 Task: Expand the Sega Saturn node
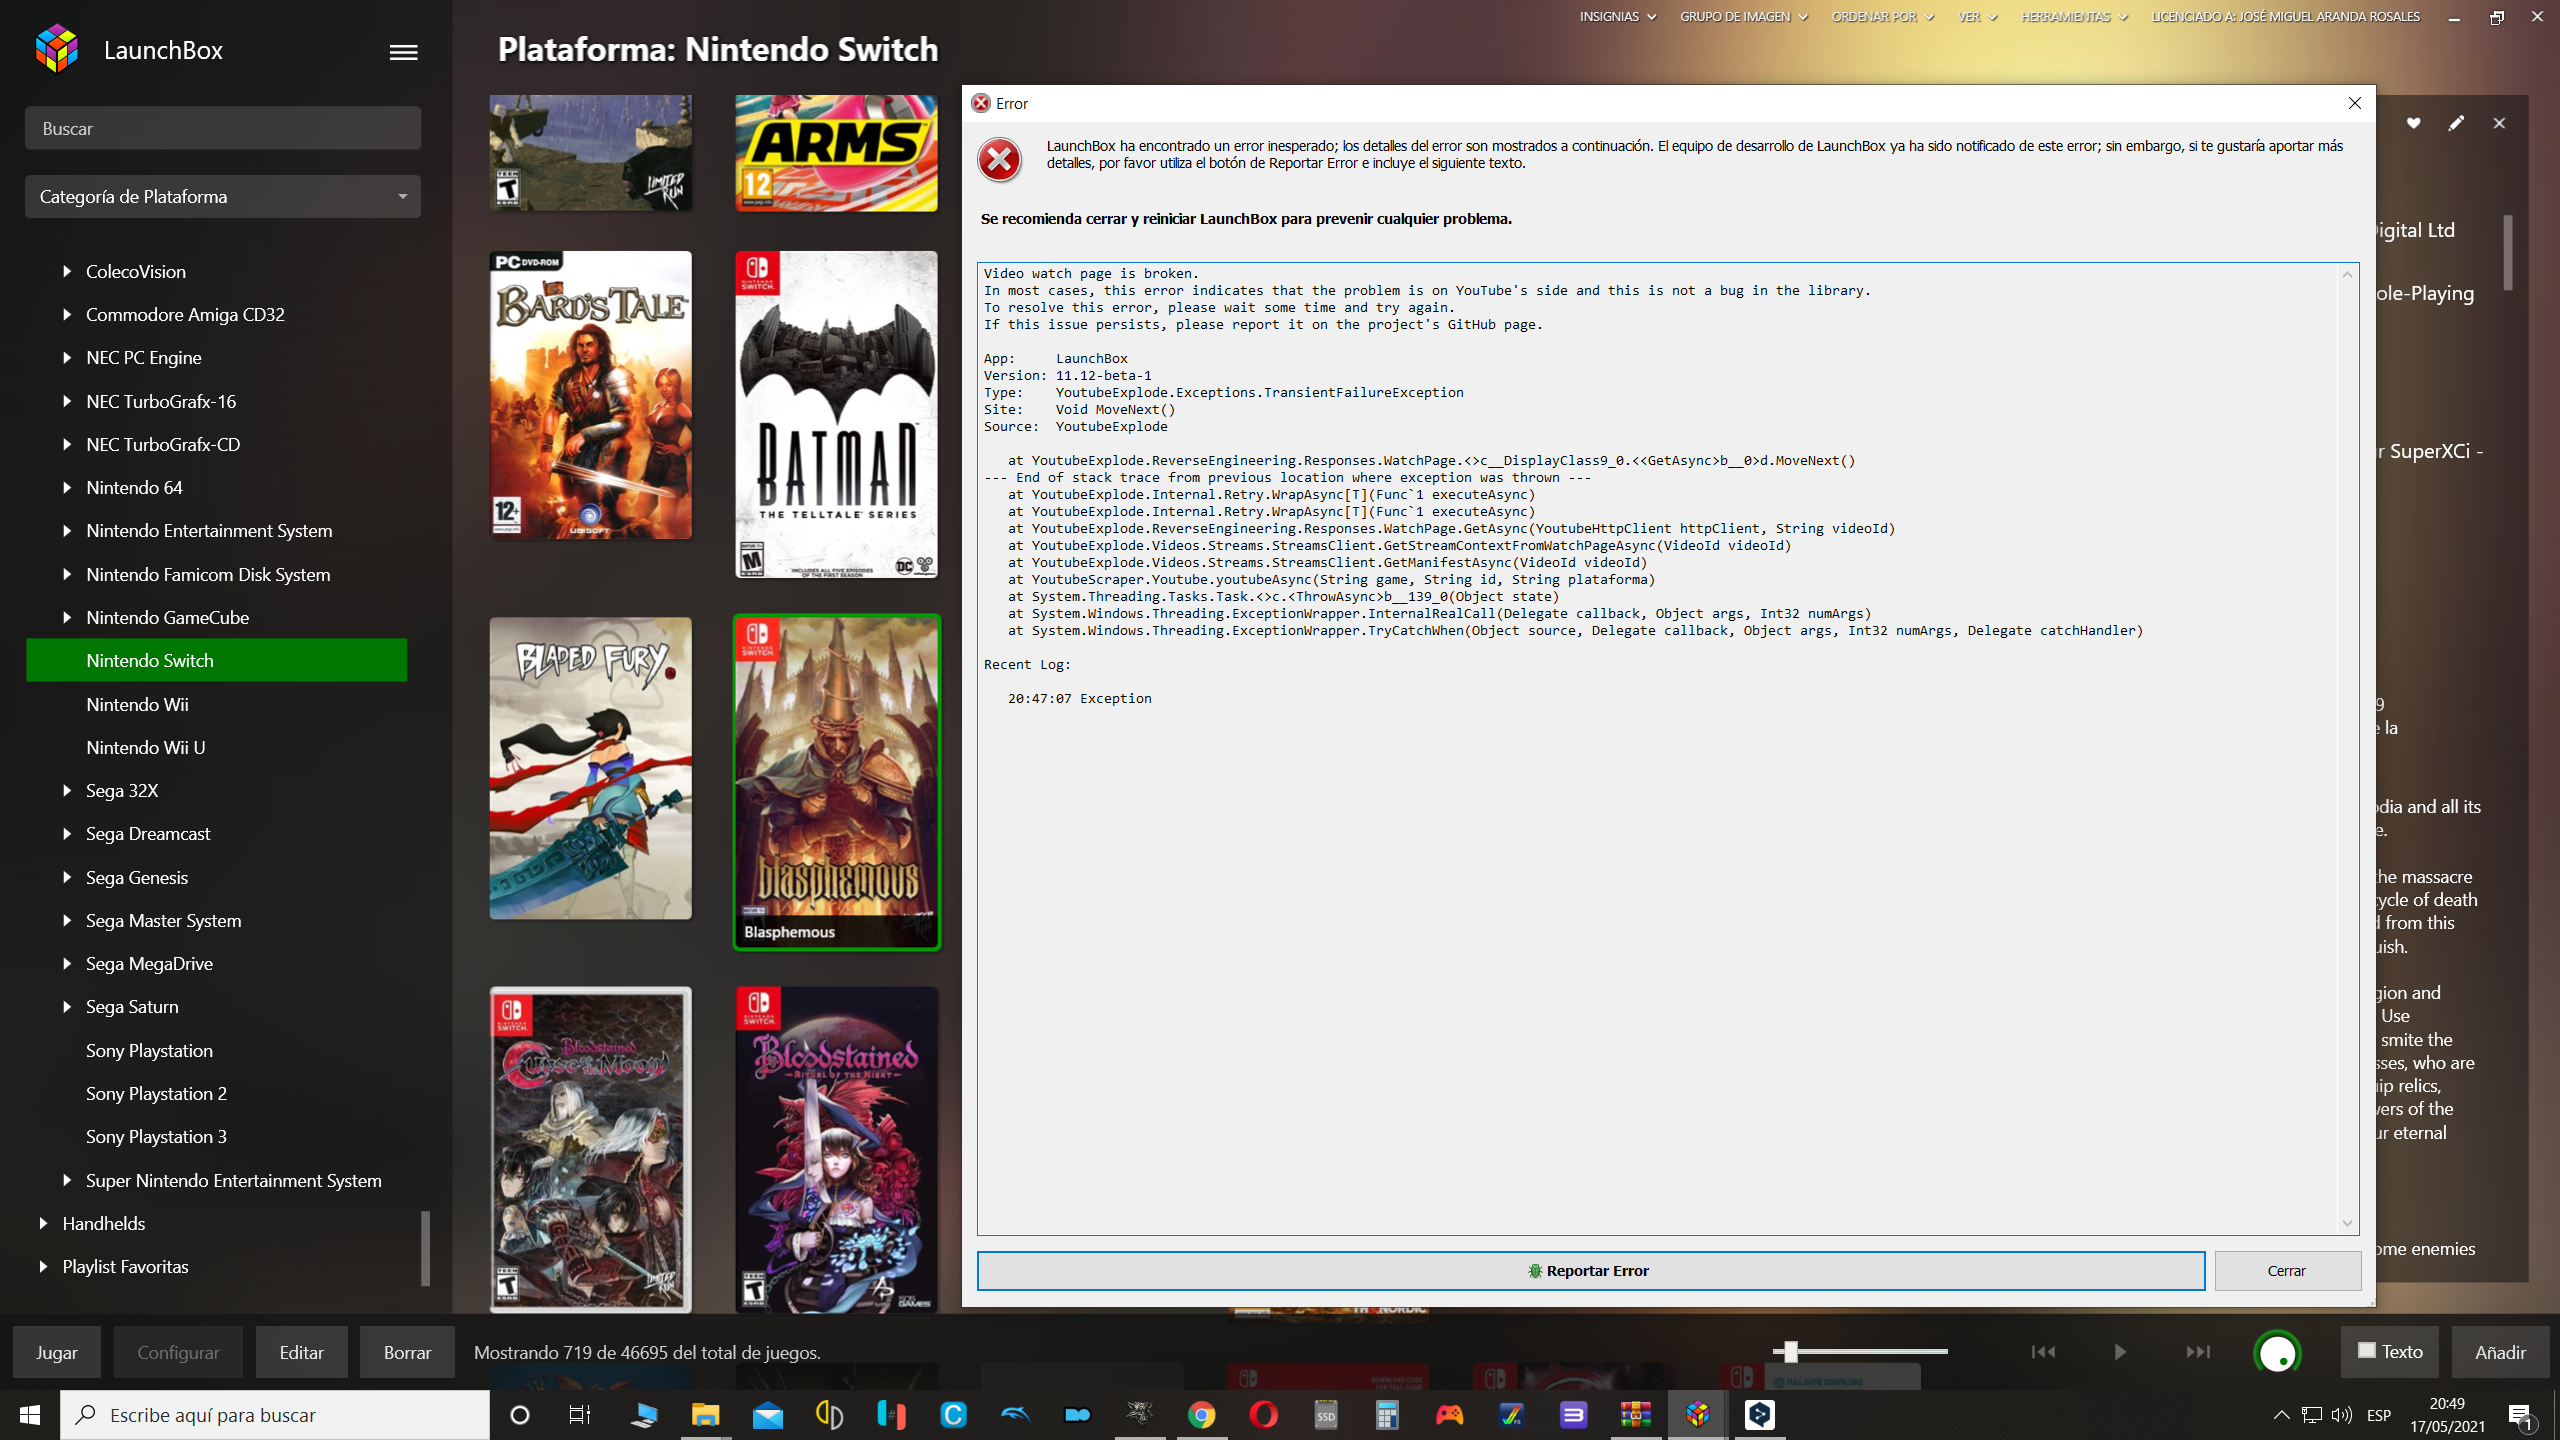pyautogui.click(x=67, y=1006)
